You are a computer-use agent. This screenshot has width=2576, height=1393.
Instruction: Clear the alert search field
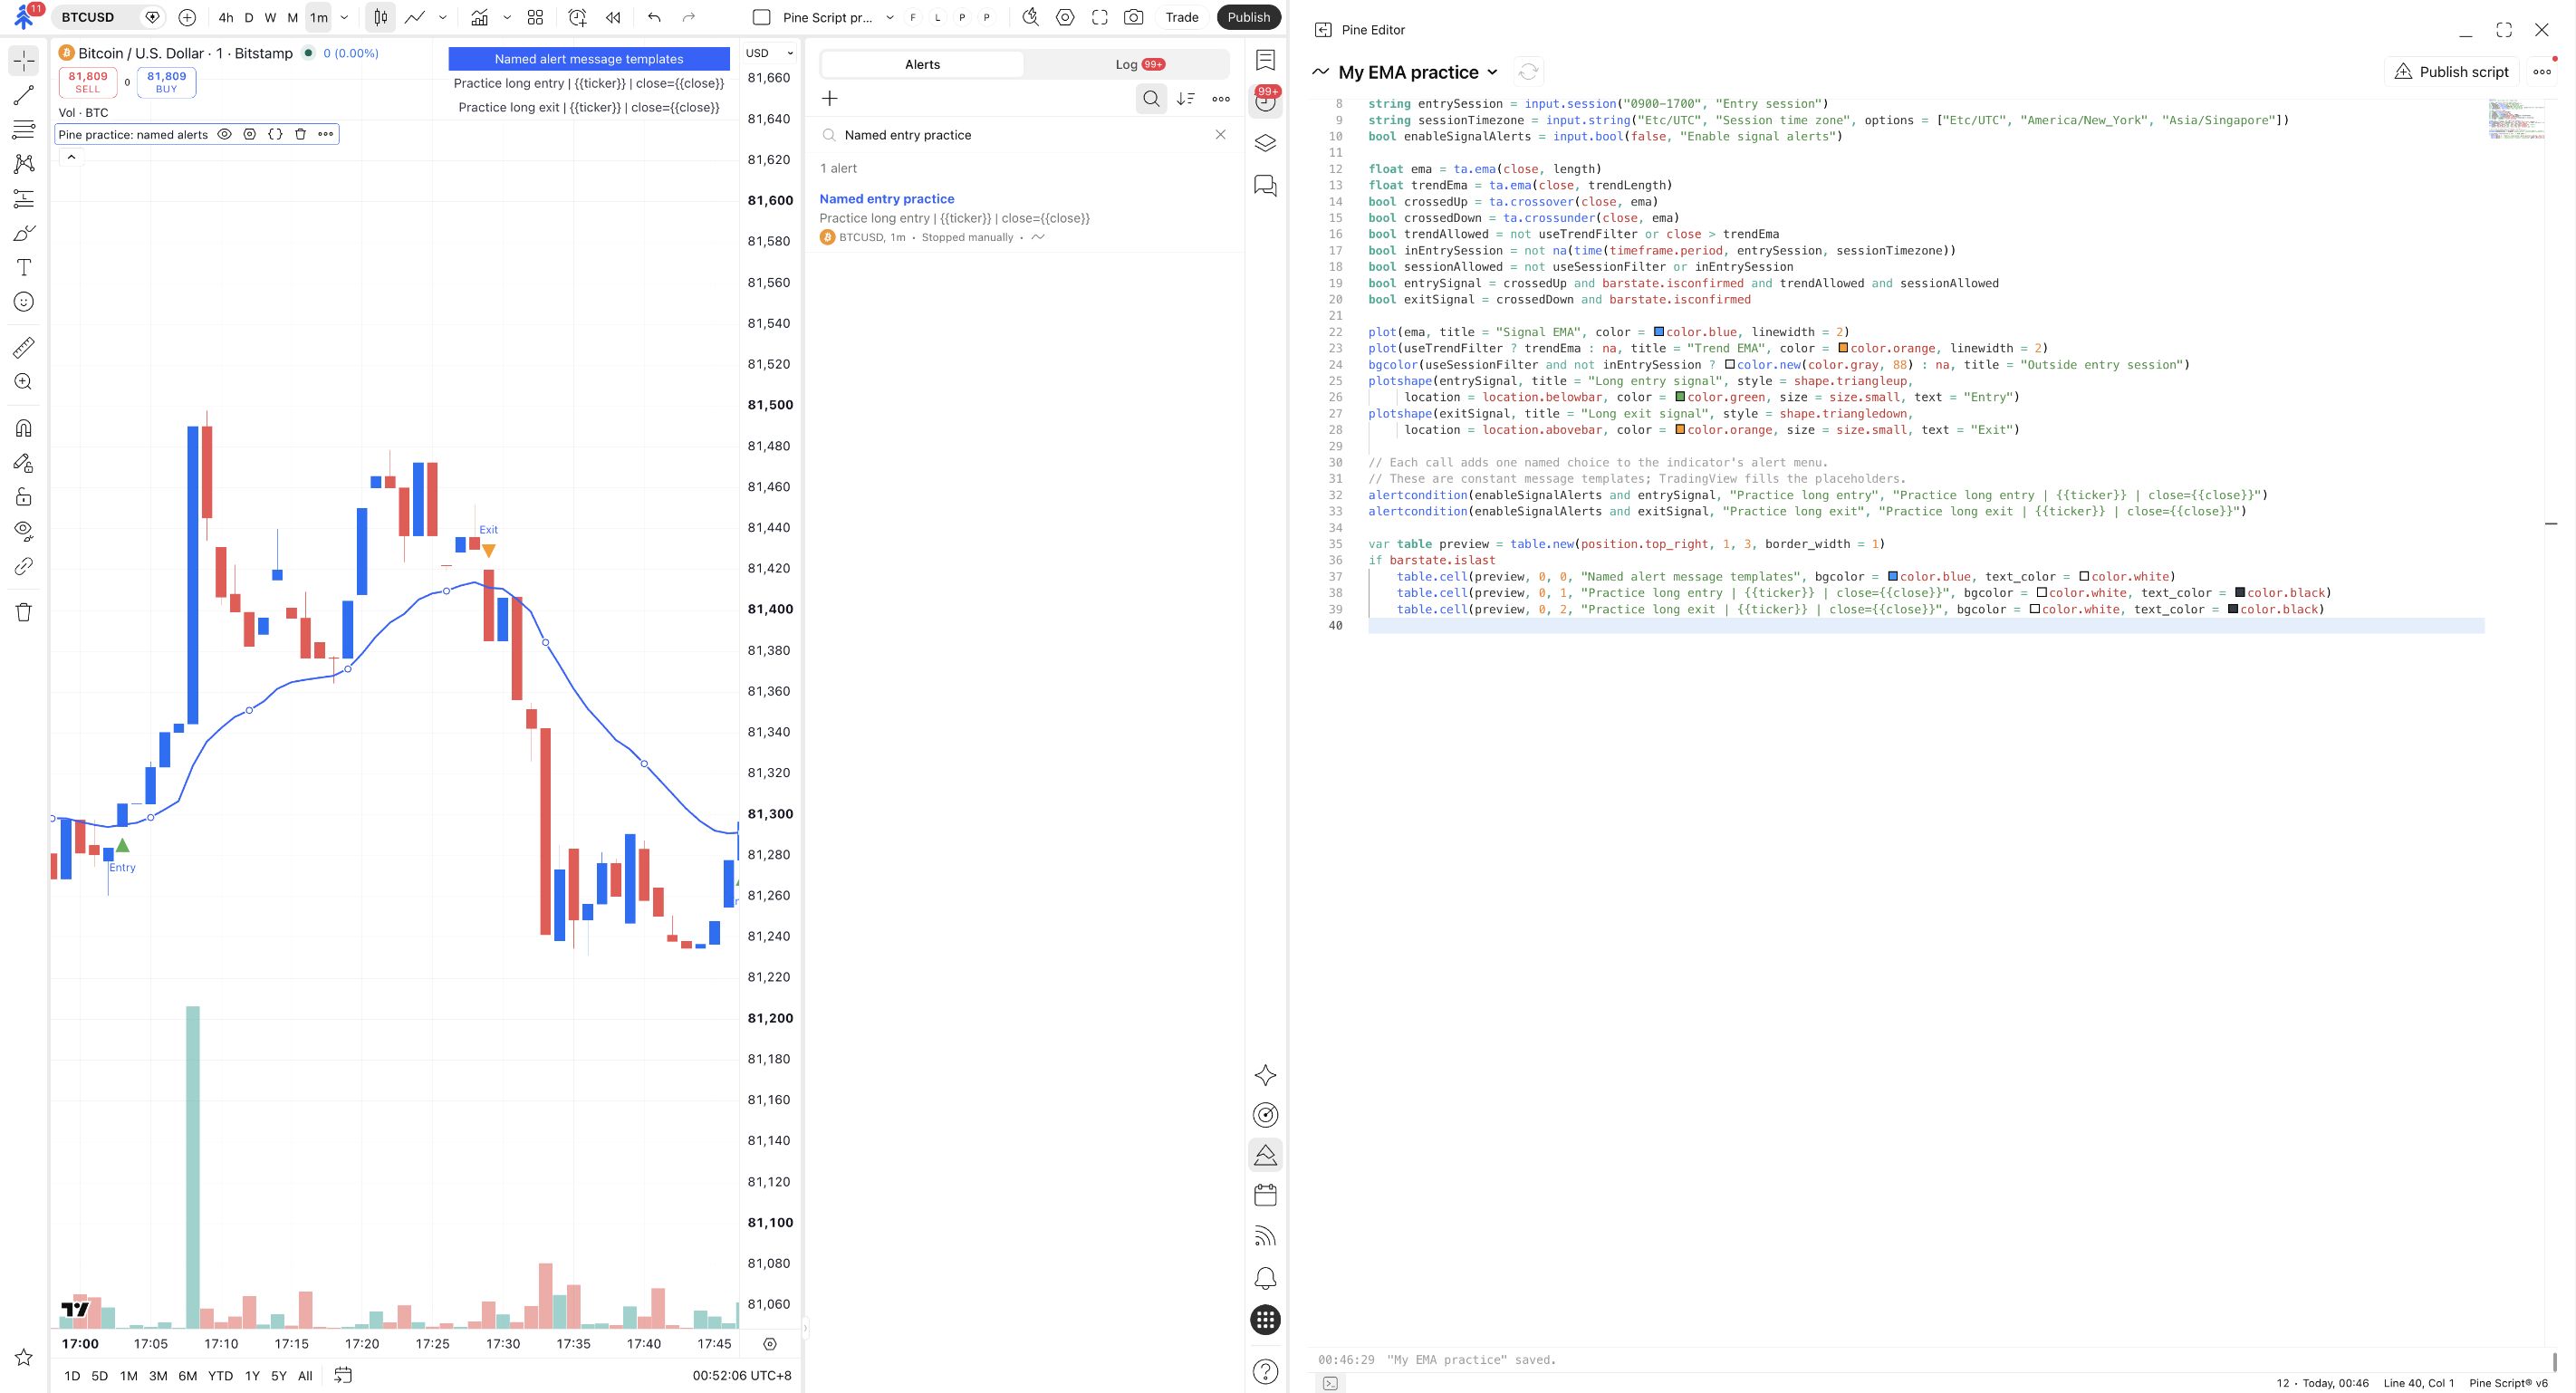(x=1220, y=134)
